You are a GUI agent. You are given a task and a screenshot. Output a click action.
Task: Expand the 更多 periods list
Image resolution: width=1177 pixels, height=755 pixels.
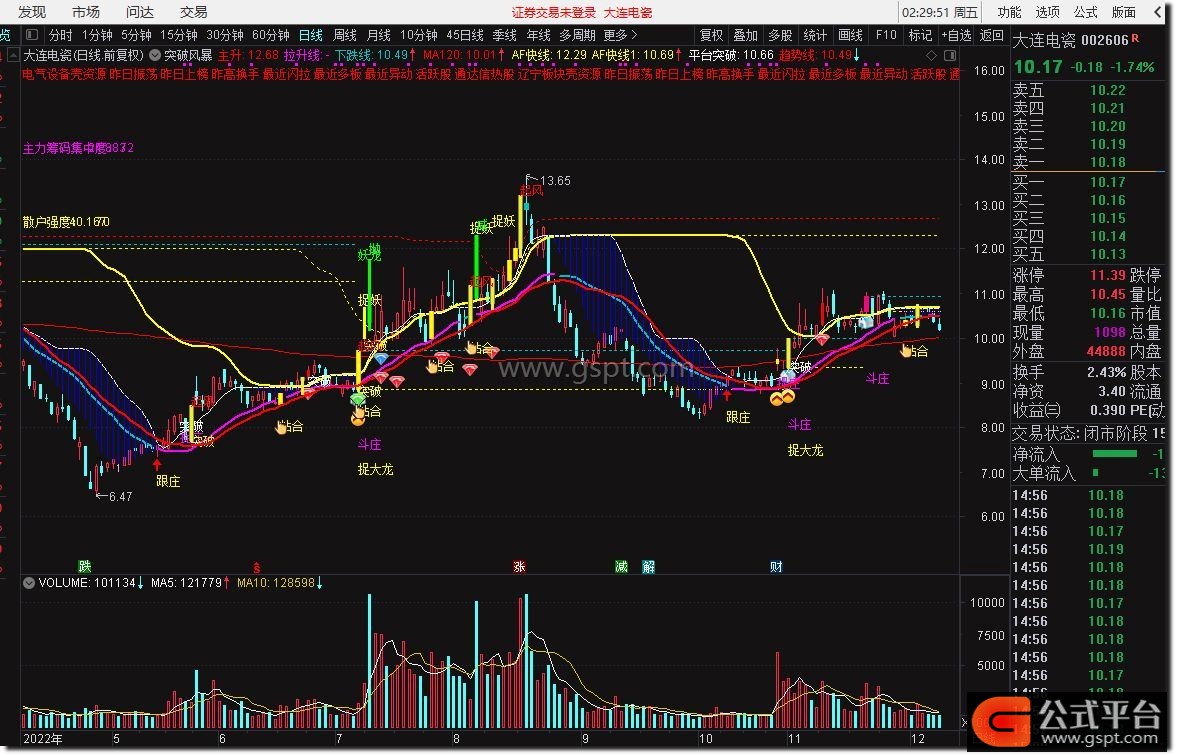(x=620, y=35)
